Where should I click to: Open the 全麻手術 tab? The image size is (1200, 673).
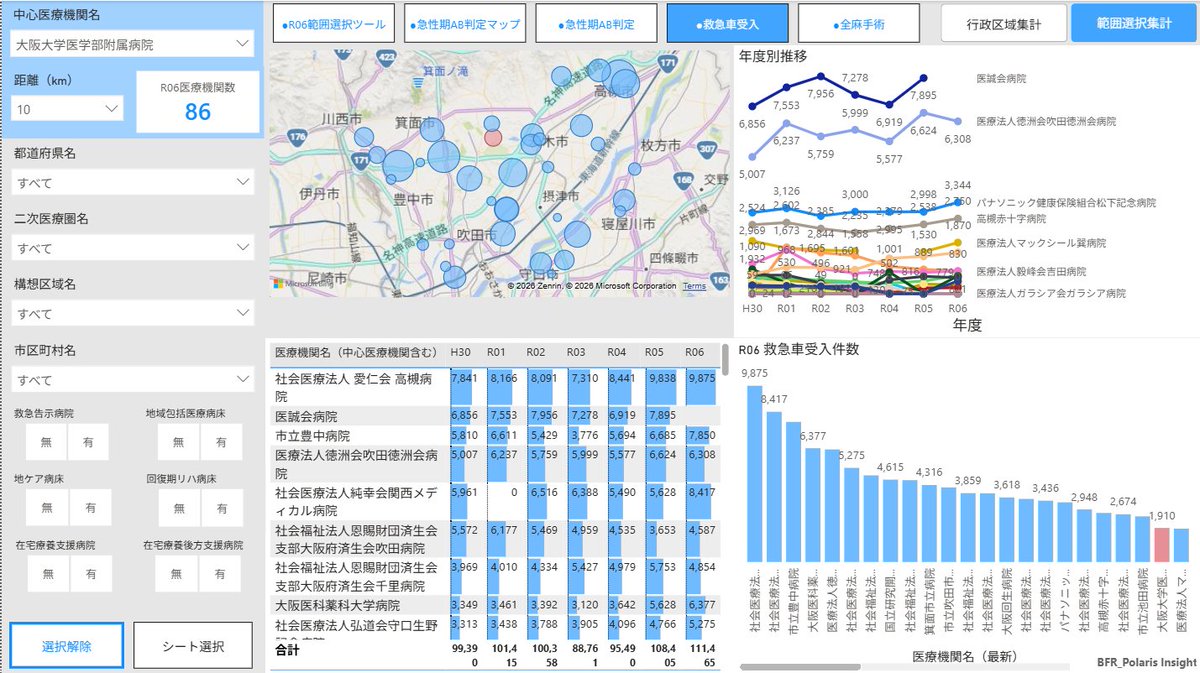(x=858, y=23)
